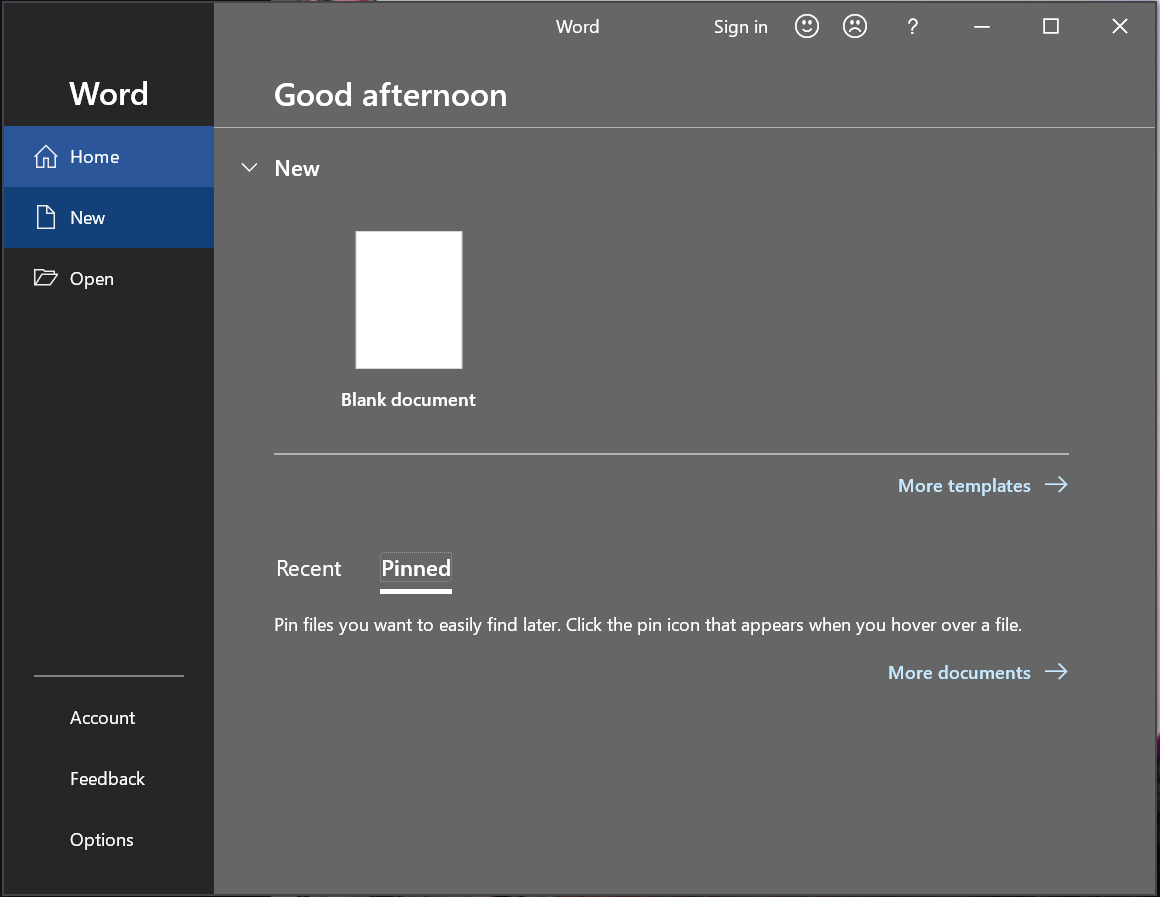The width and height of the screenshot is (1160, 897).
Task: Maximize the Word window
Action: 1051,27
